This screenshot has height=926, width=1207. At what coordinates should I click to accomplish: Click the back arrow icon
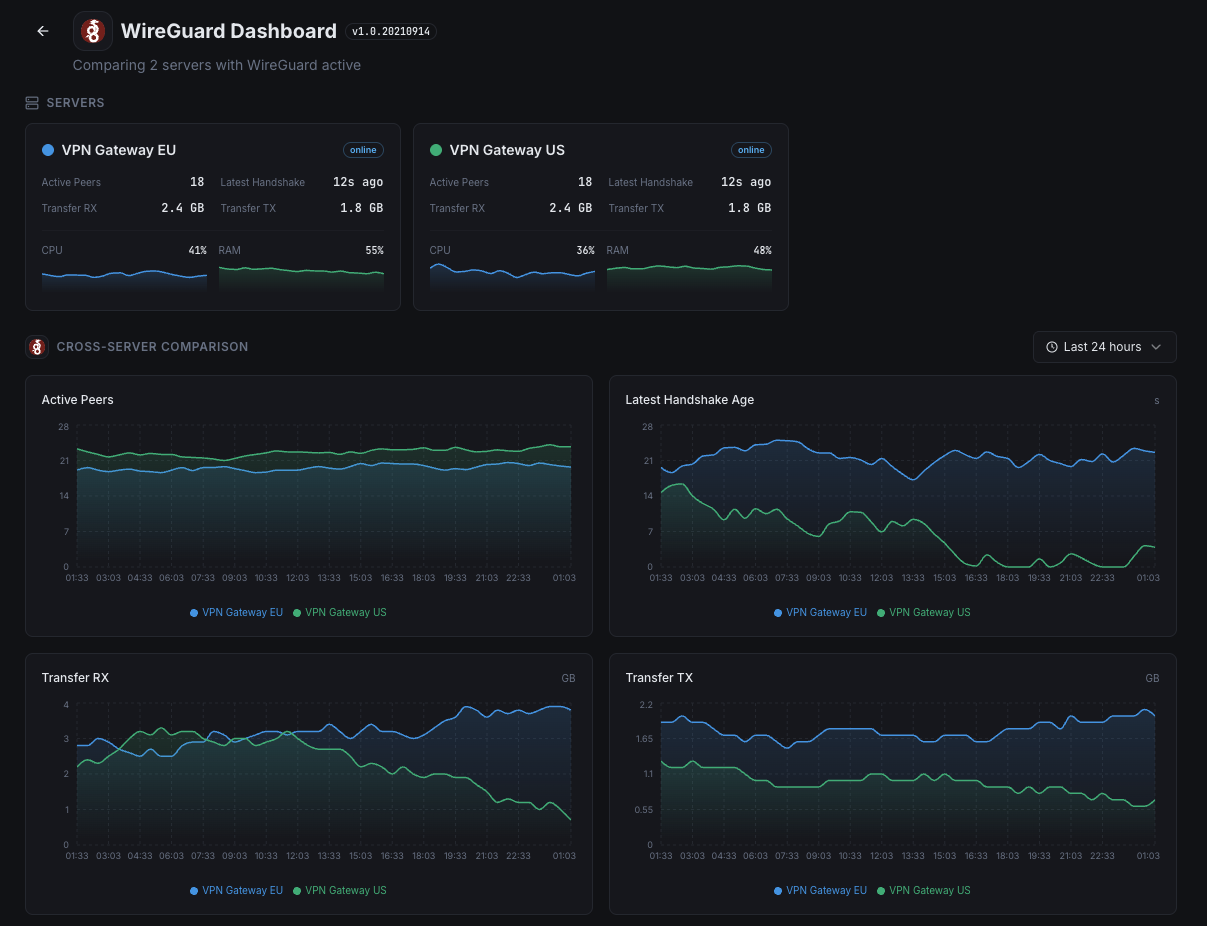43,31
